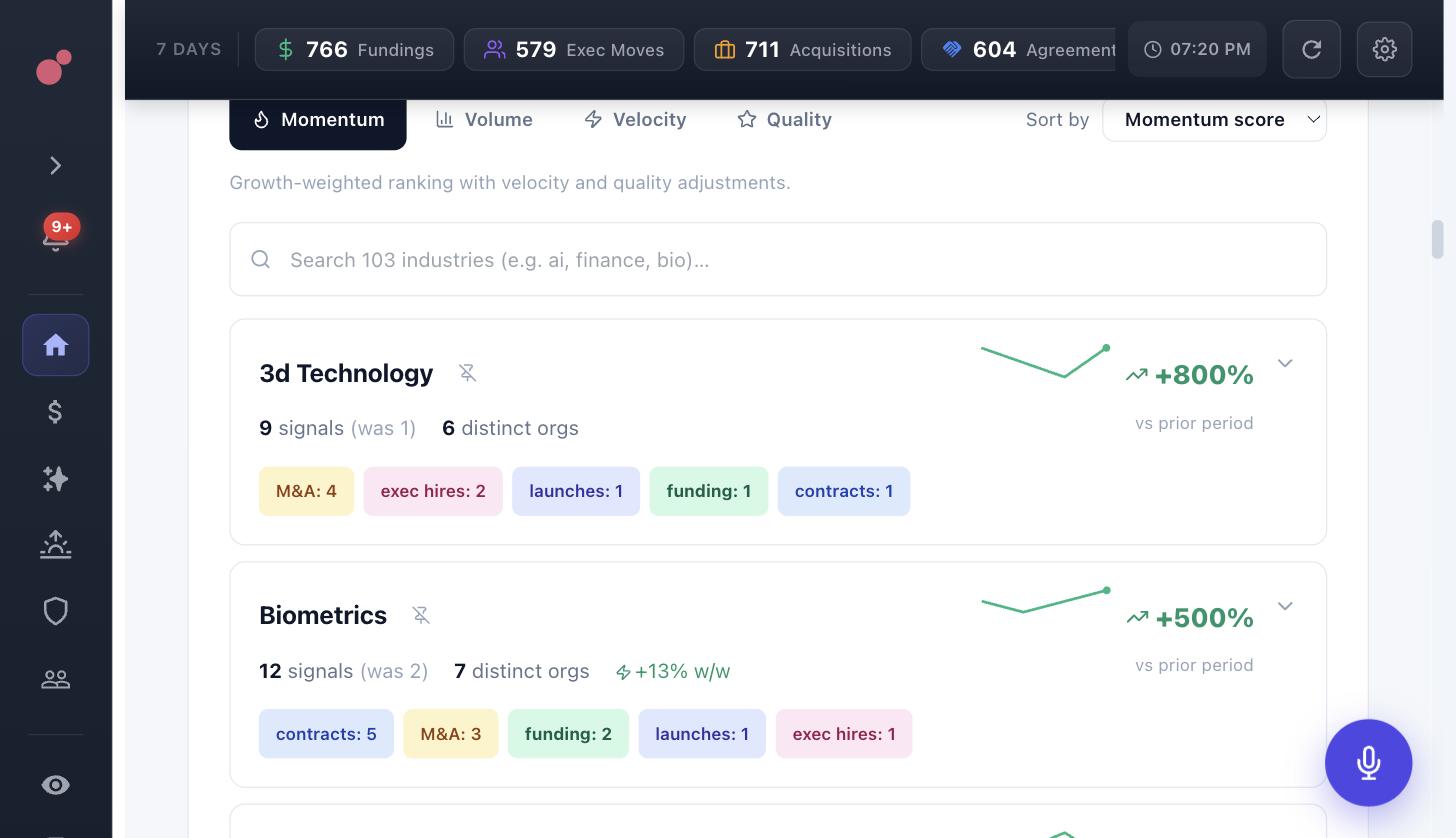Expand the 3d Technology card chevron
Image resolution: width=1456 pixels, height=838 pixels.
click(1285, 363)
